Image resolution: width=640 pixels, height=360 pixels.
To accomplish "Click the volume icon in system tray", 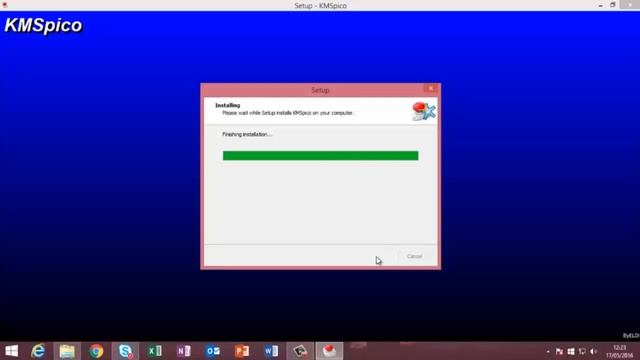I will pyautogui.click(x=593, y=351).
